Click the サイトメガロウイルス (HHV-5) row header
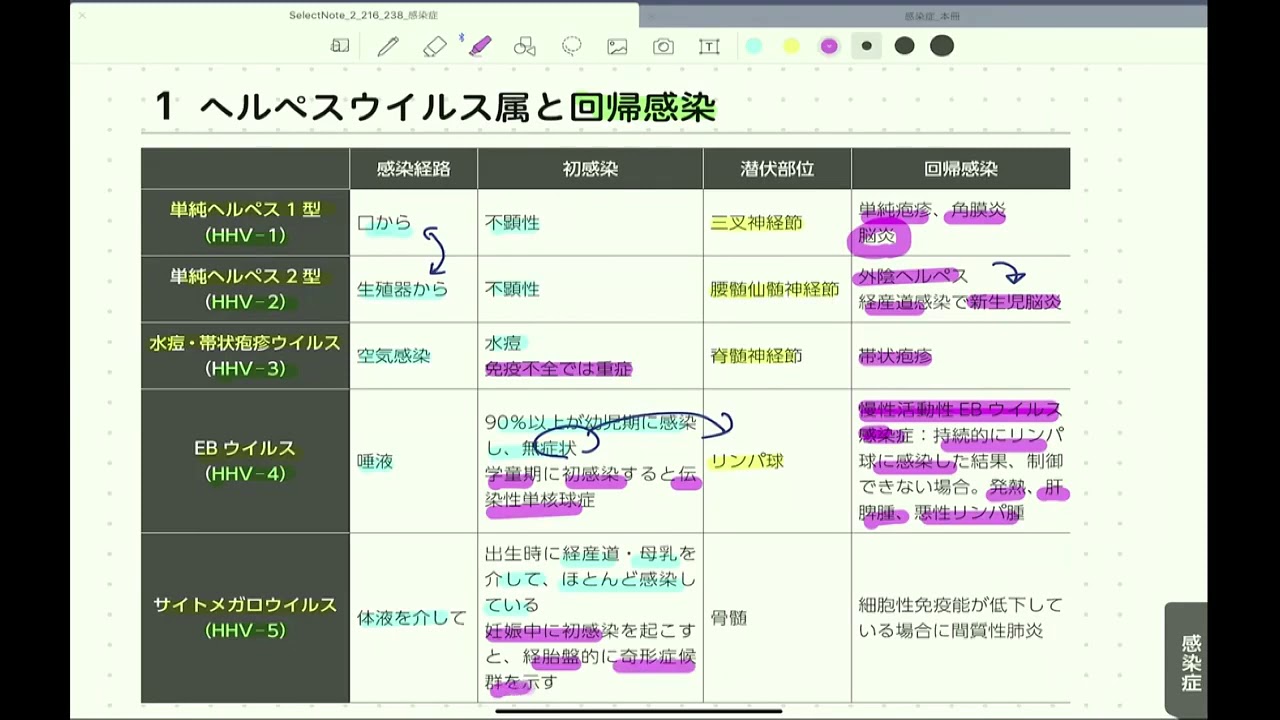This screenshot has height=720, width=1280. tap(245, 617)
